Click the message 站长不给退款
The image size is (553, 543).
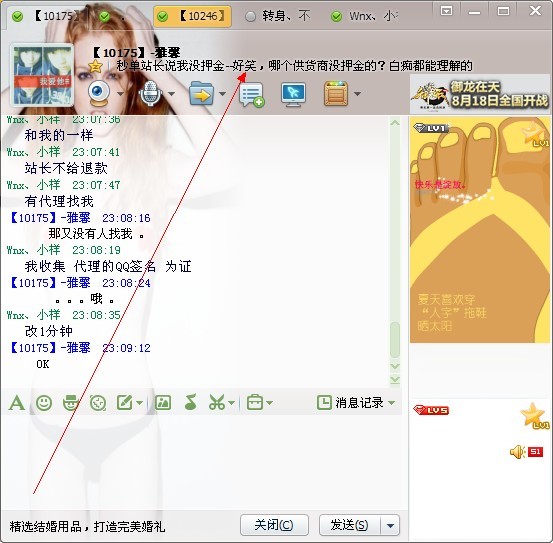pos(66,168)
